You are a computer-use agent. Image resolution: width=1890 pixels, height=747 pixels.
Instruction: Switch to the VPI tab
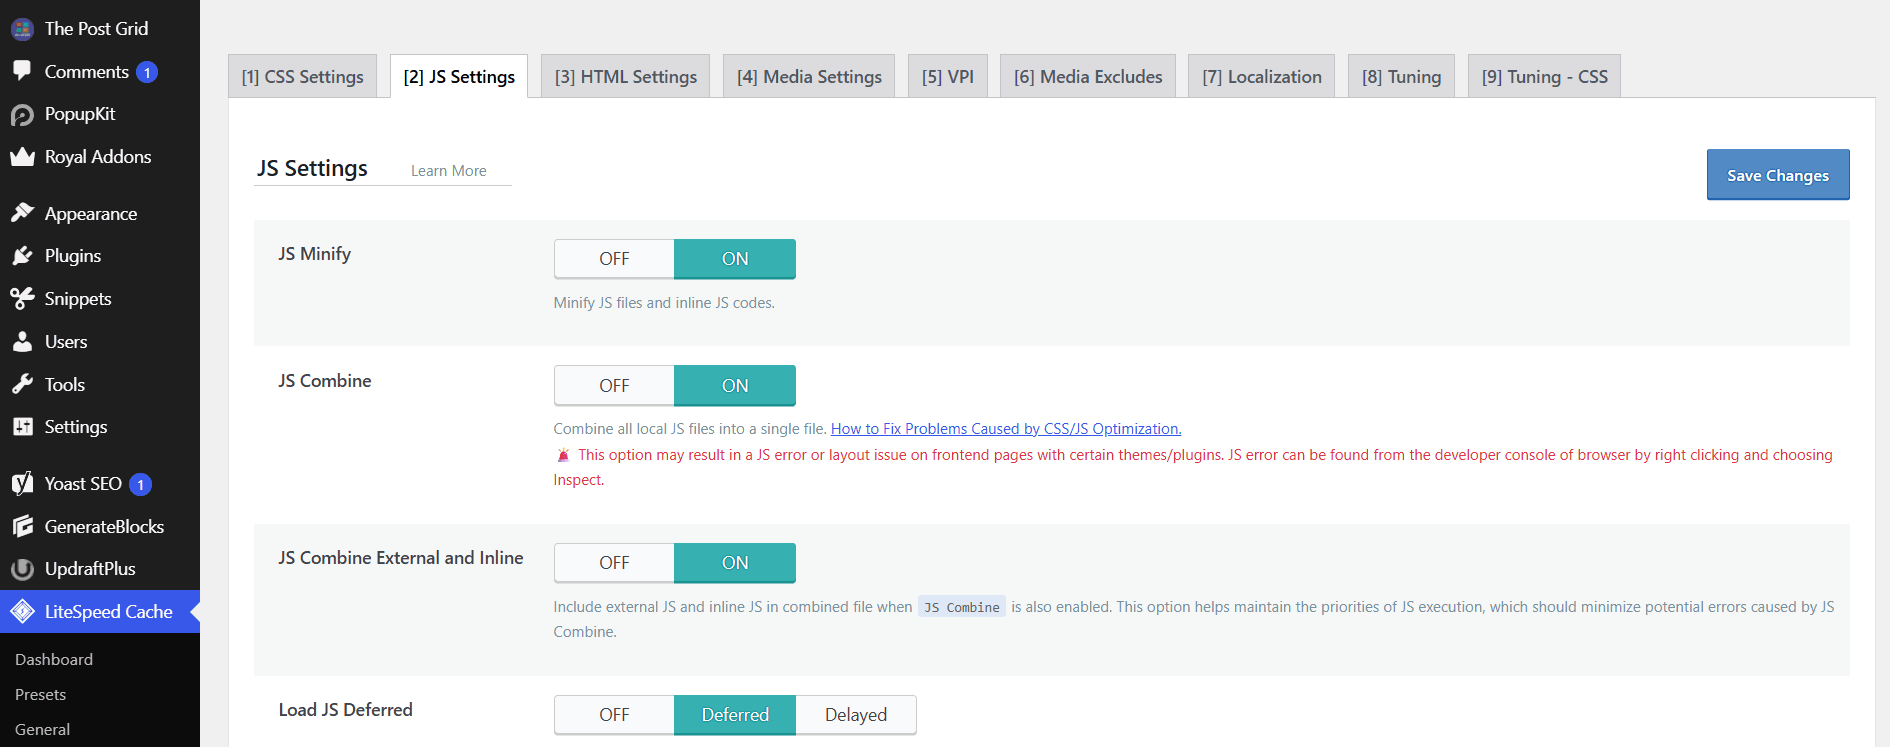click(948, 76)
